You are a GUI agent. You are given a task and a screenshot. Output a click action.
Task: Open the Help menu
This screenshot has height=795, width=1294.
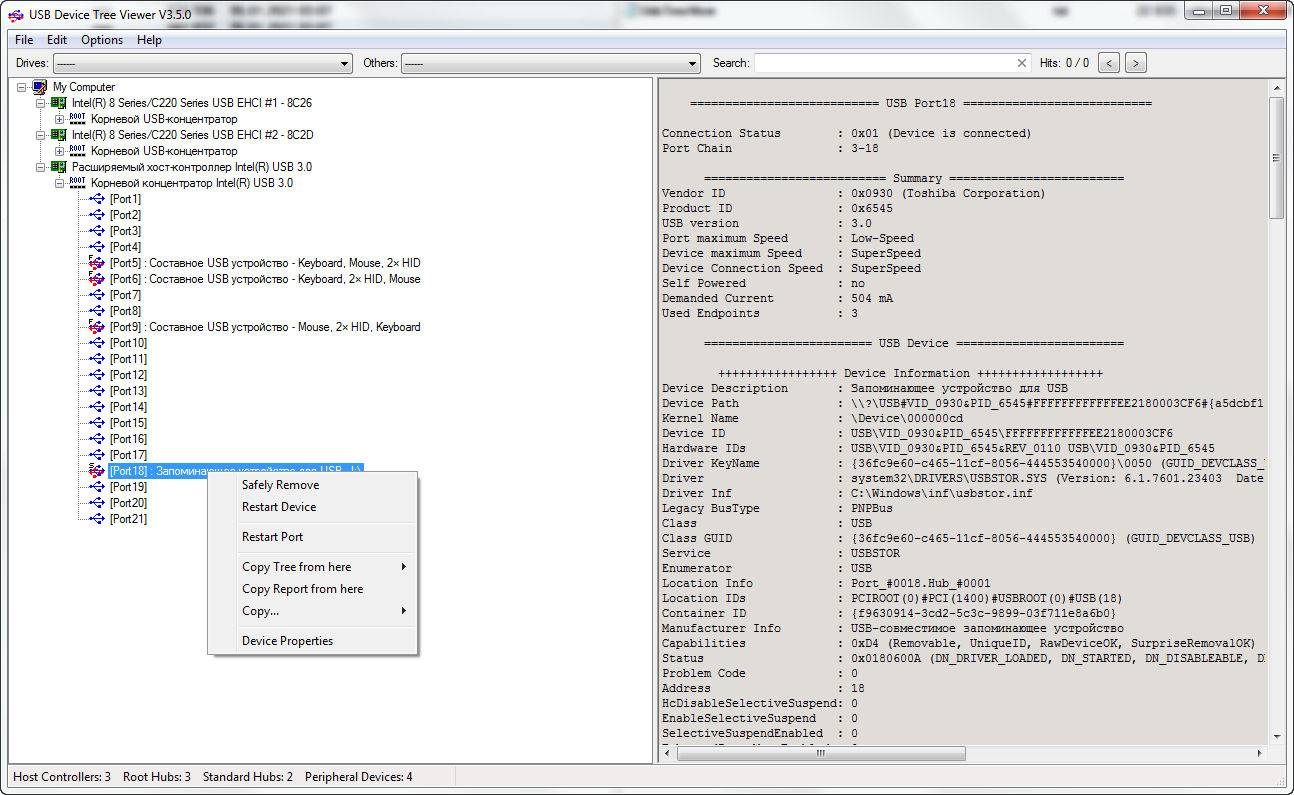point(149,40)
